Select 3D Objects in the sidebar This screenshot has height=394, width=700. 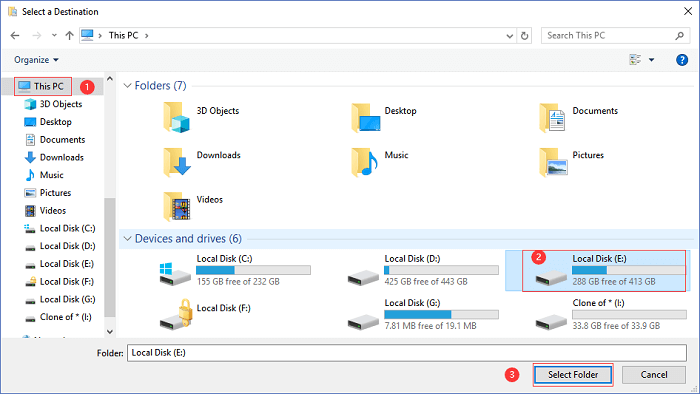53,104
